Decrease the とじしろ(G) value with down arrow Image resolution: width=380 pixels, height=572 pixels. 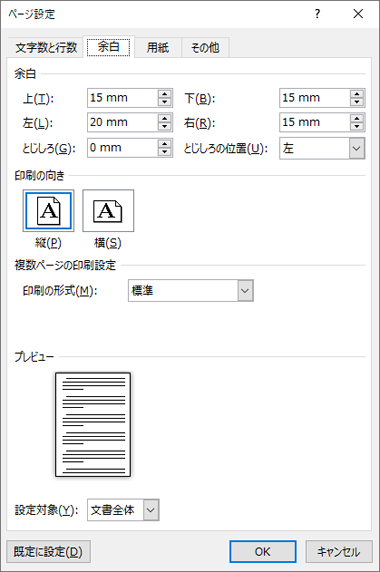pyautogui.click(x=165, y=152)
